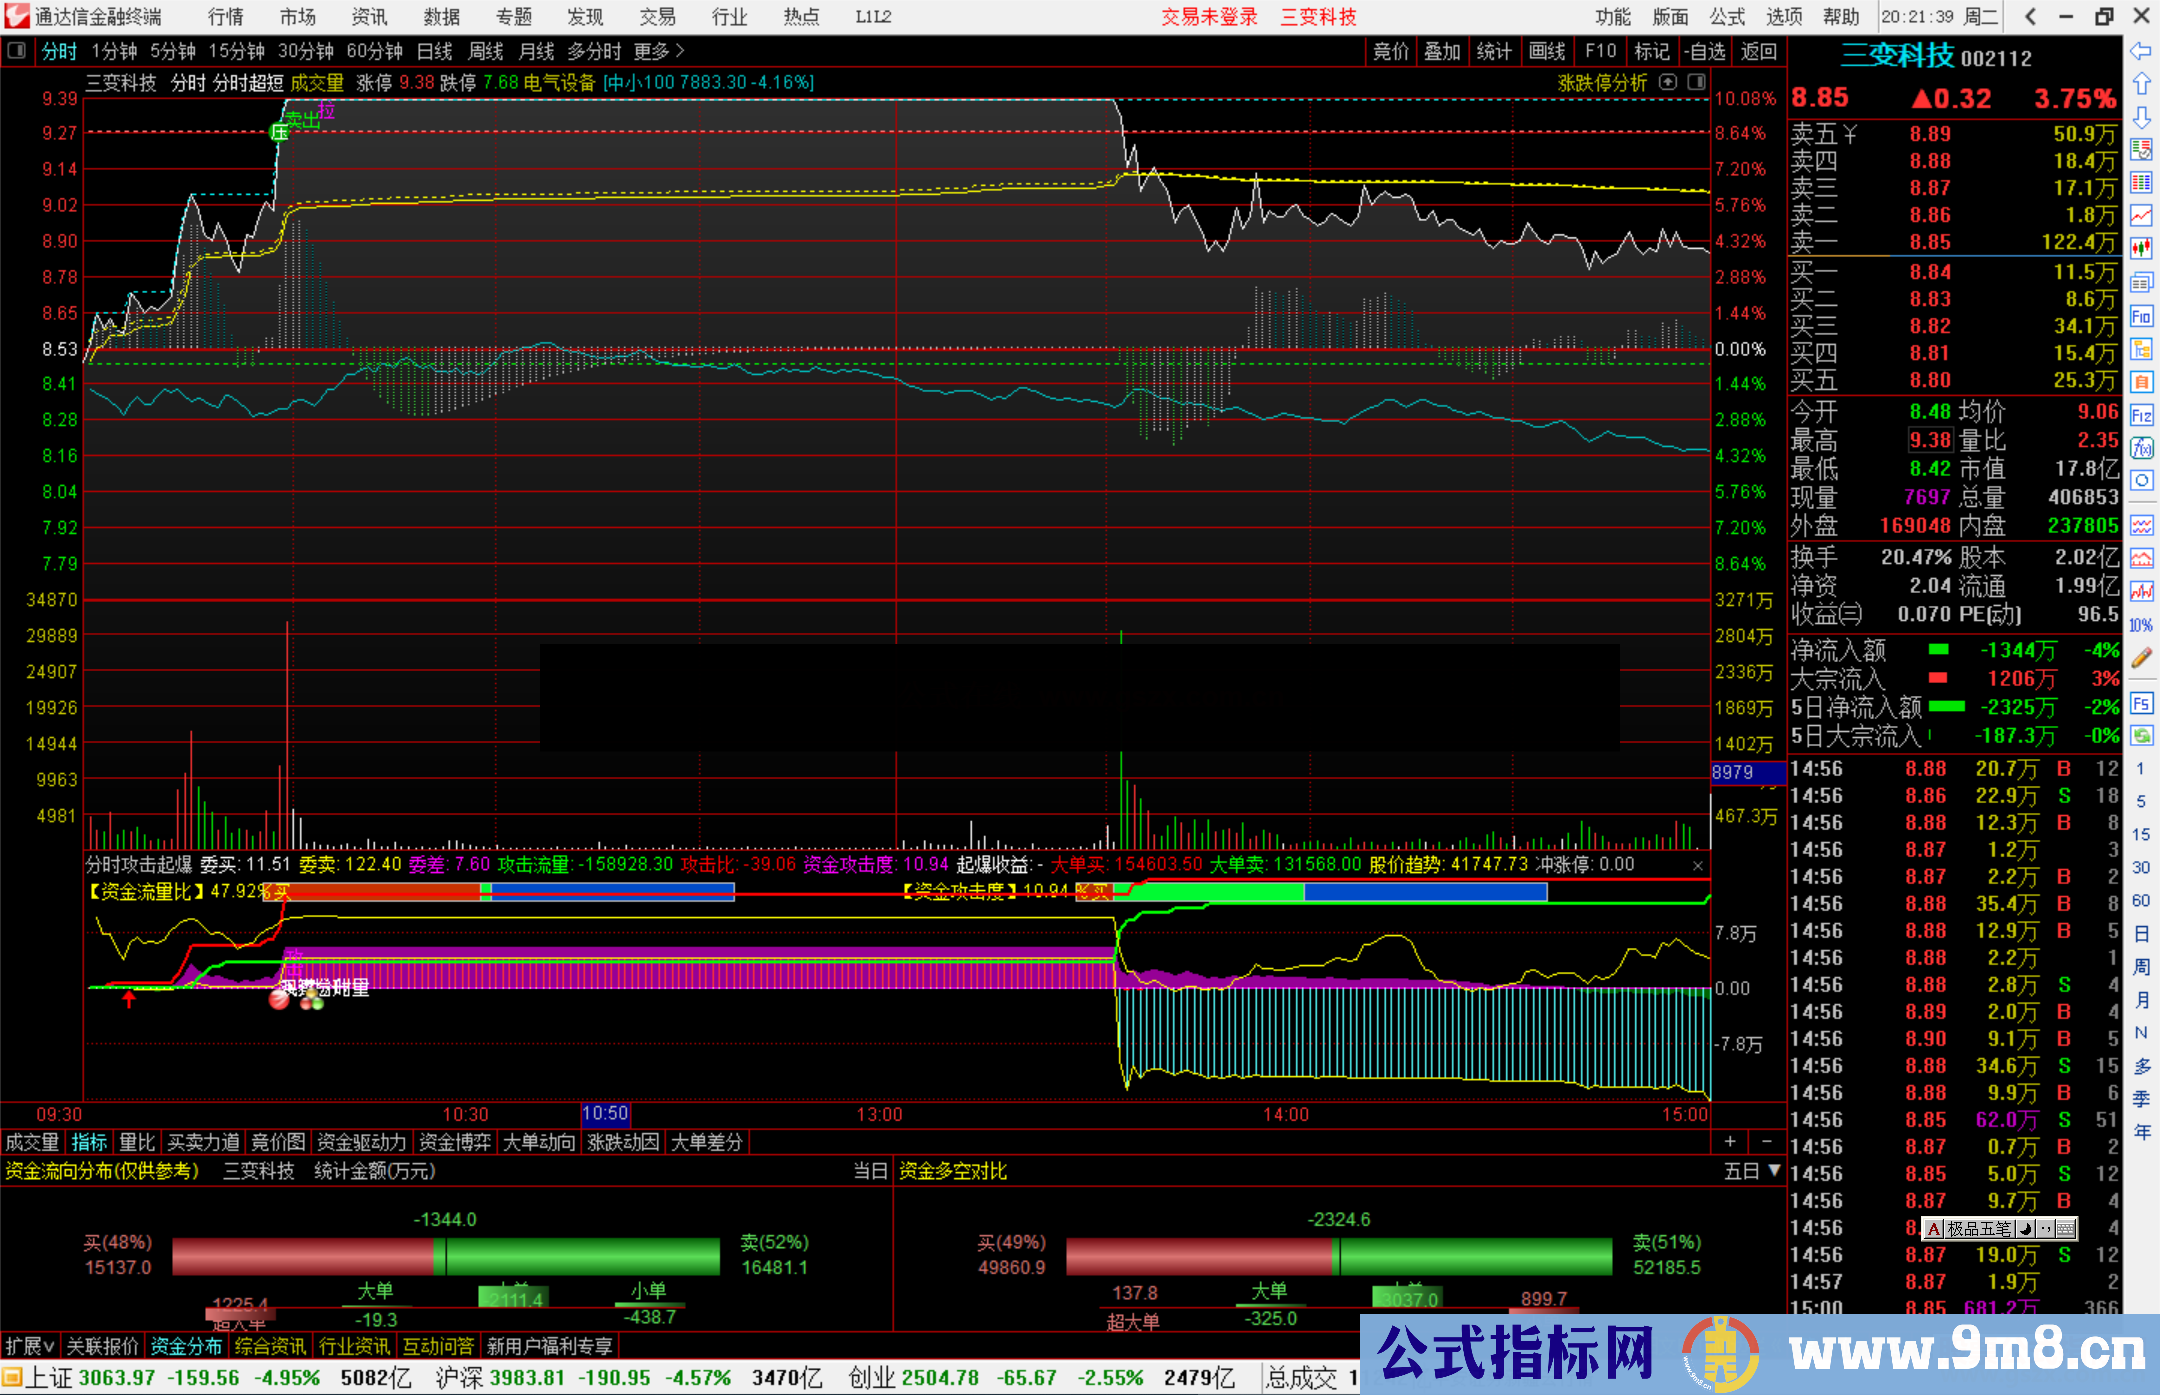Click the left arrow back icon in right sidebar

click(2141, 51)
